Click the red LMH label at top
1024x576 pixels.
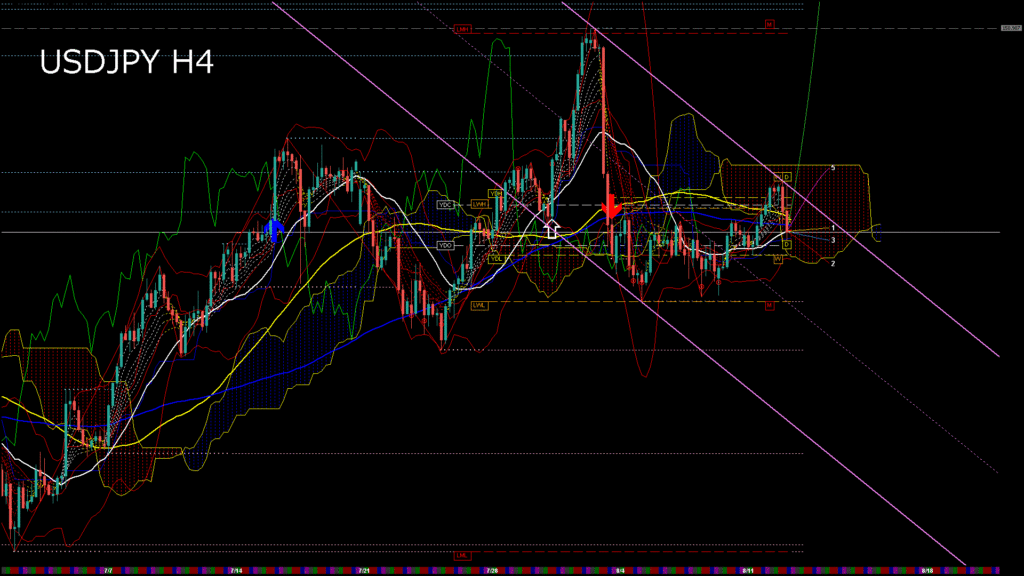tap(462, 29)
